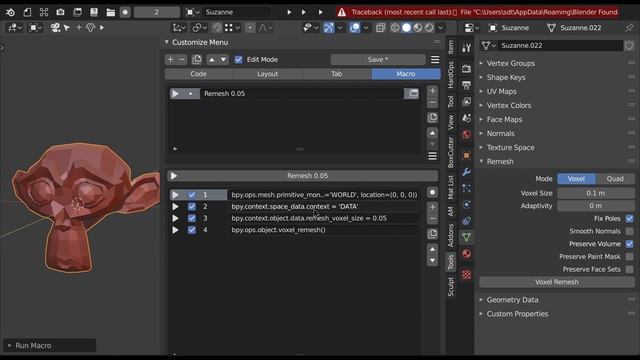Click the Voxel Size value field
The width and height of the screenshot is (640, 360).
(x=596, y=193)
